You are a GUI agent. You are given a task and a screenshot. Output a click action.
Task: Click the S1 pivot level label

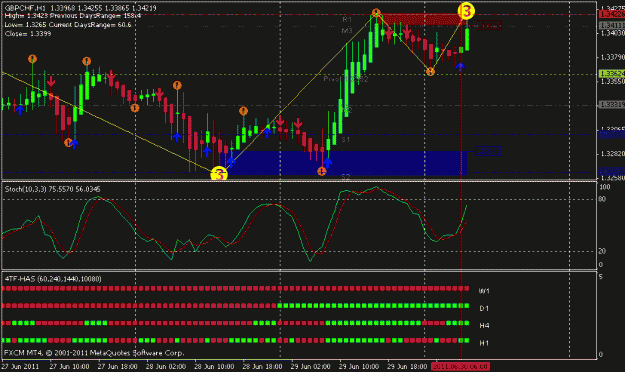[346, 140]
